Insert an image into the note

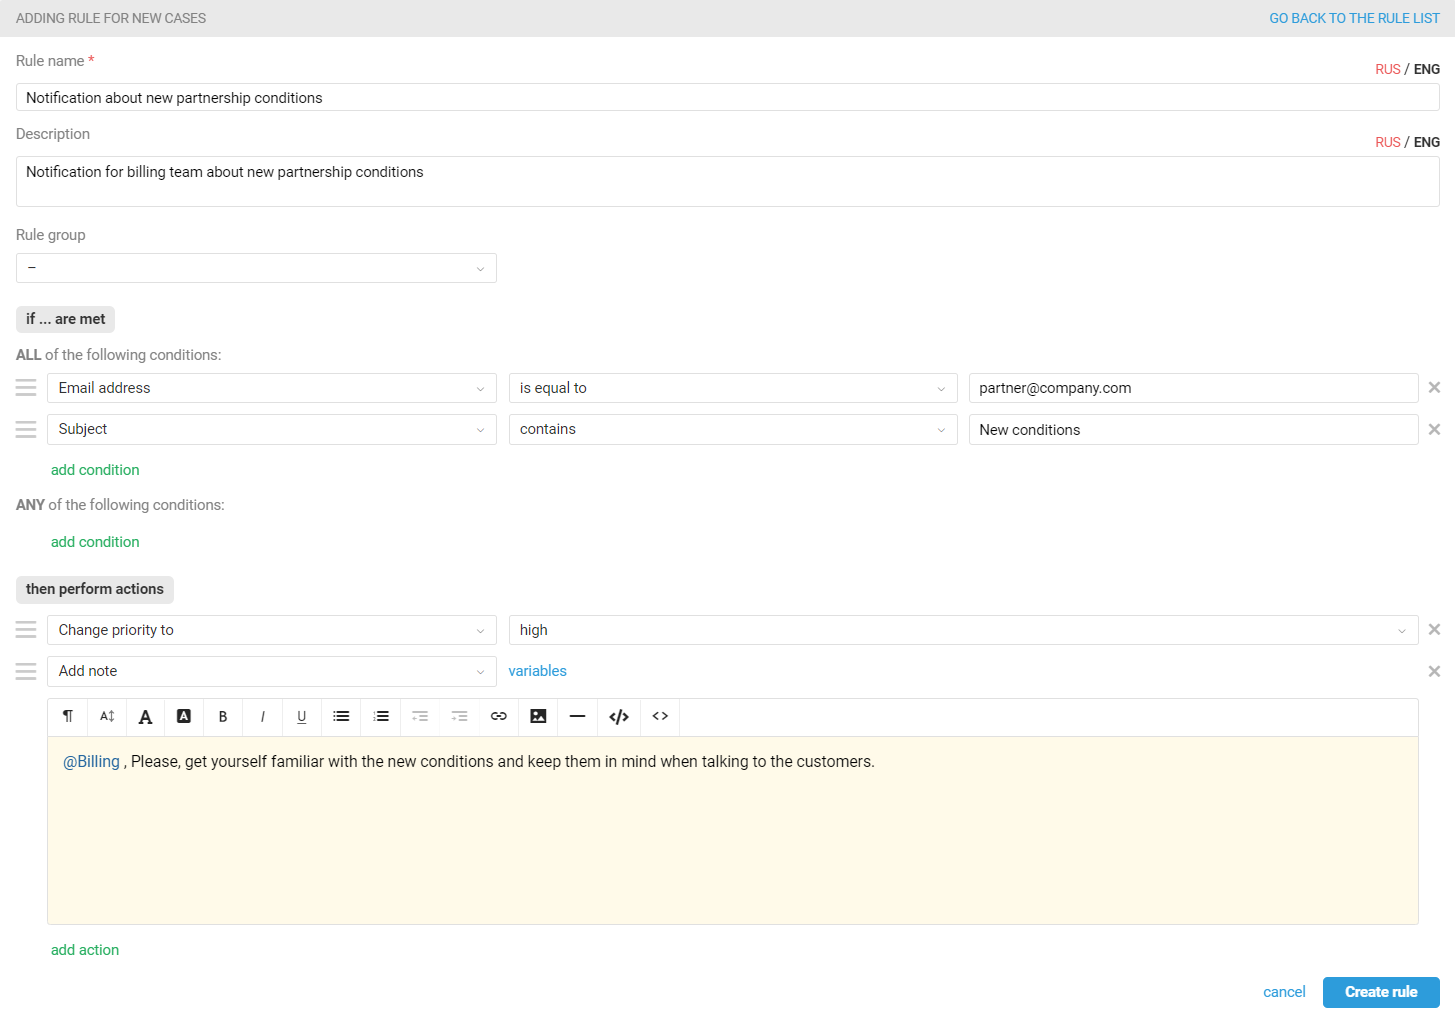538,717
